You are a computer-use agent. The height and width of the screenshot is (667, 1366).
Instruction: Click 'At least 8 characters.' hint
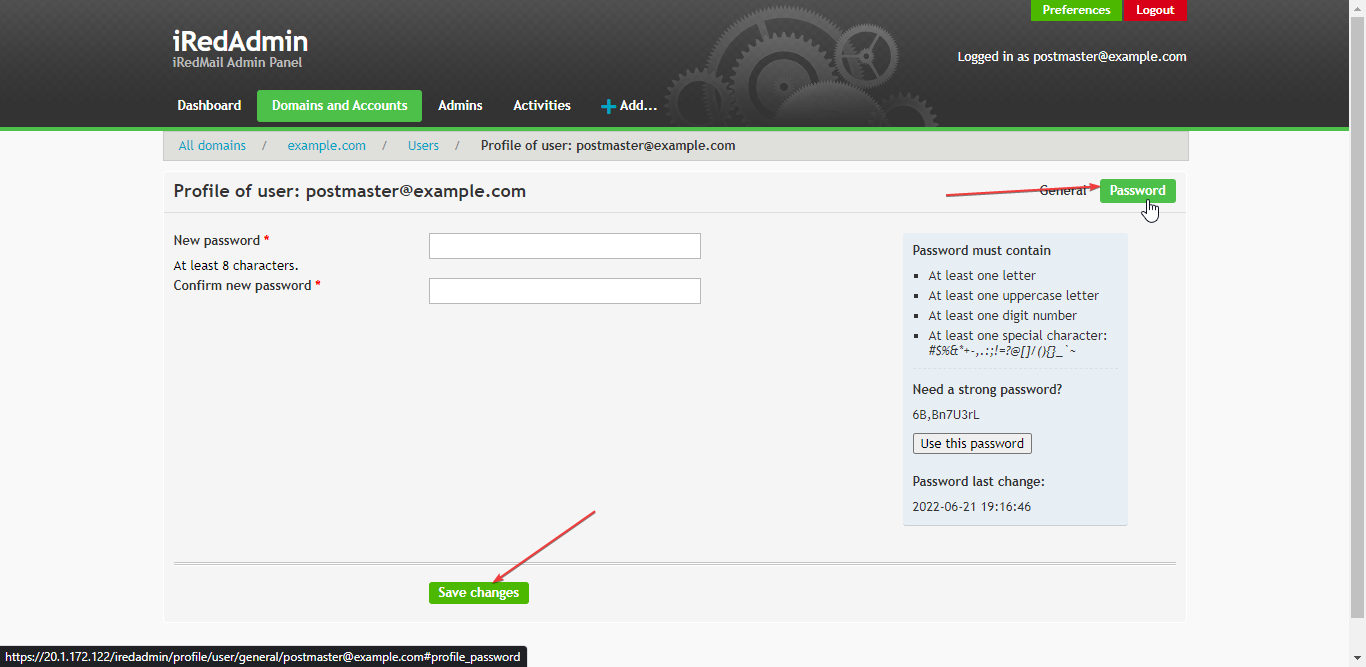tap(236, 266)
